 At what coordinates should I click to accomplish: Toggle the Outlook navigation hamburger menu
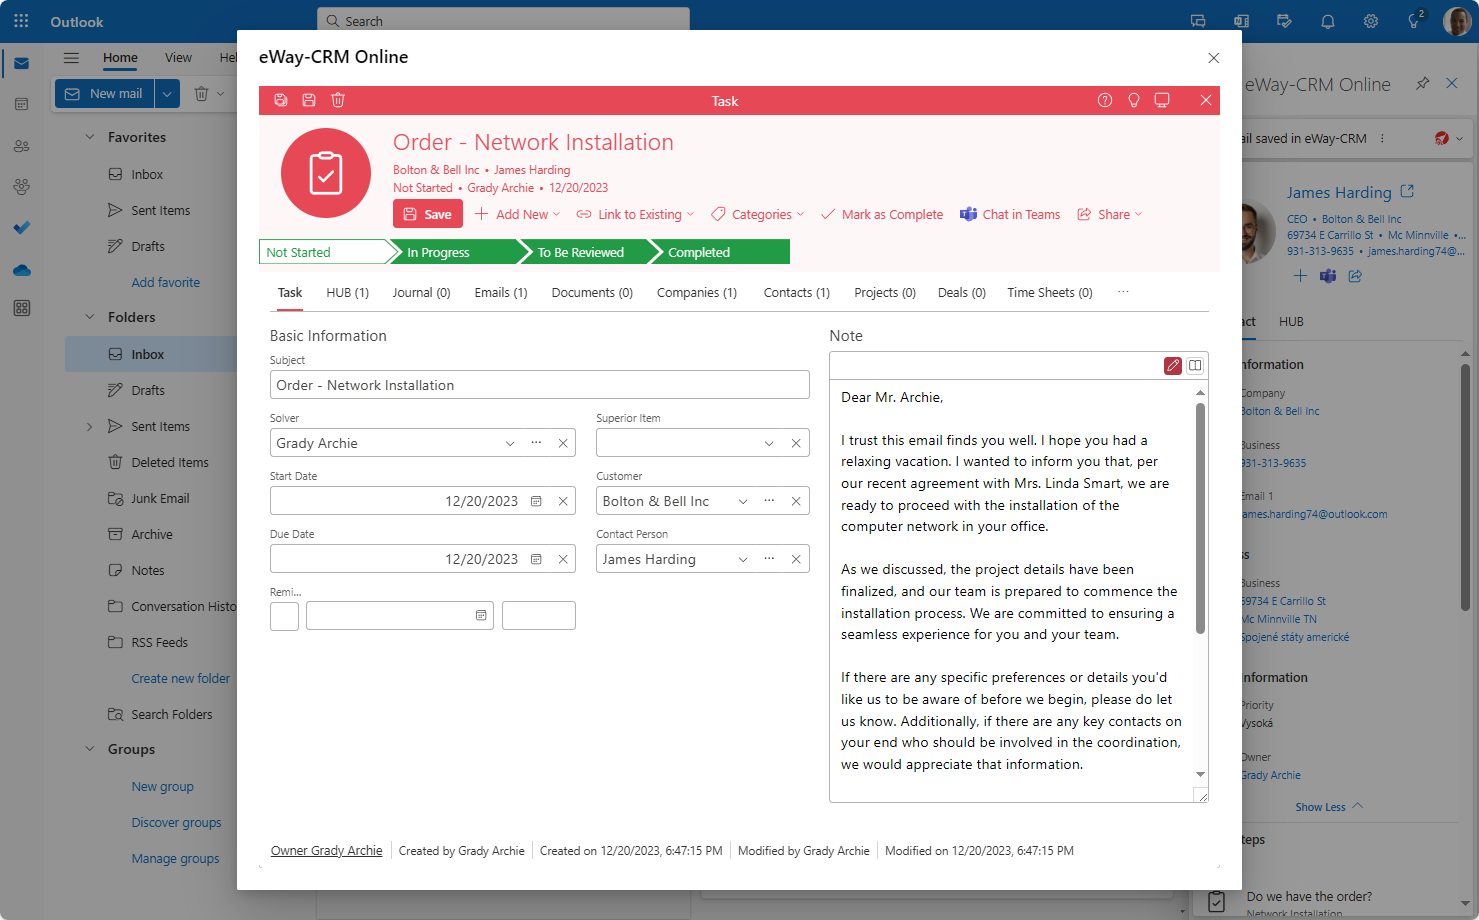[71, 58]
